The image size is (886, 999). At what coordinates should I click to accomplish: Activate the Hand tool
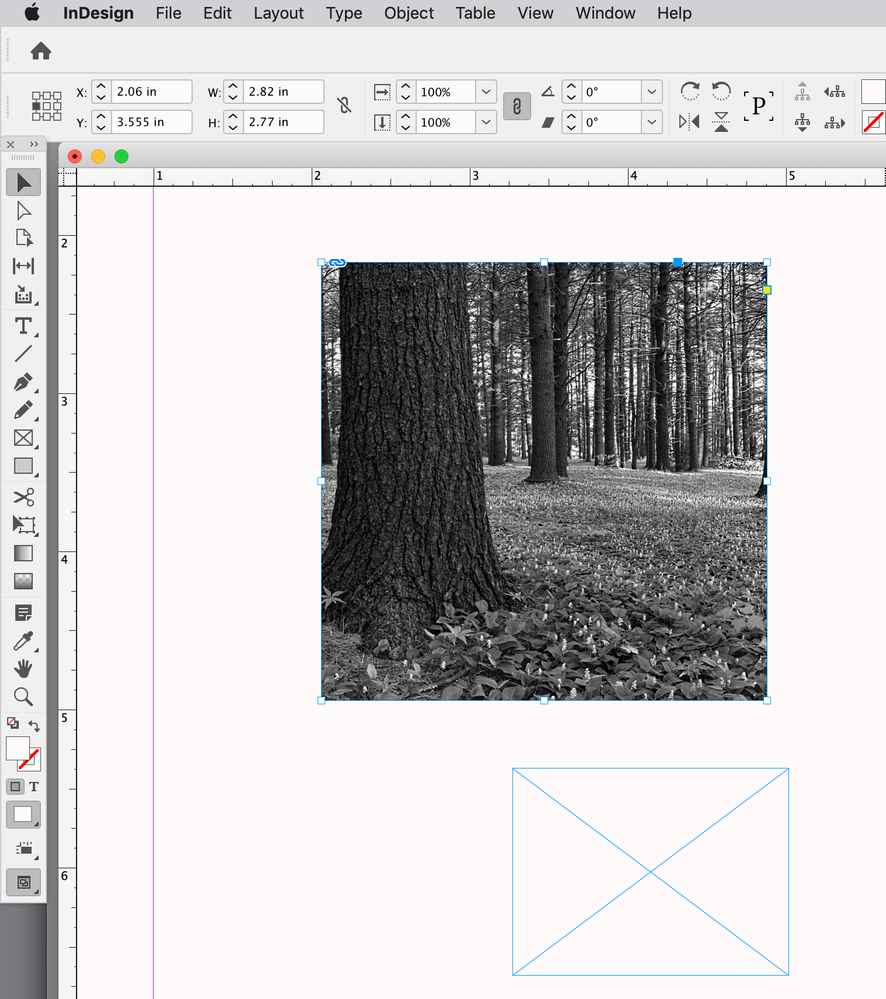coord(23,668)
